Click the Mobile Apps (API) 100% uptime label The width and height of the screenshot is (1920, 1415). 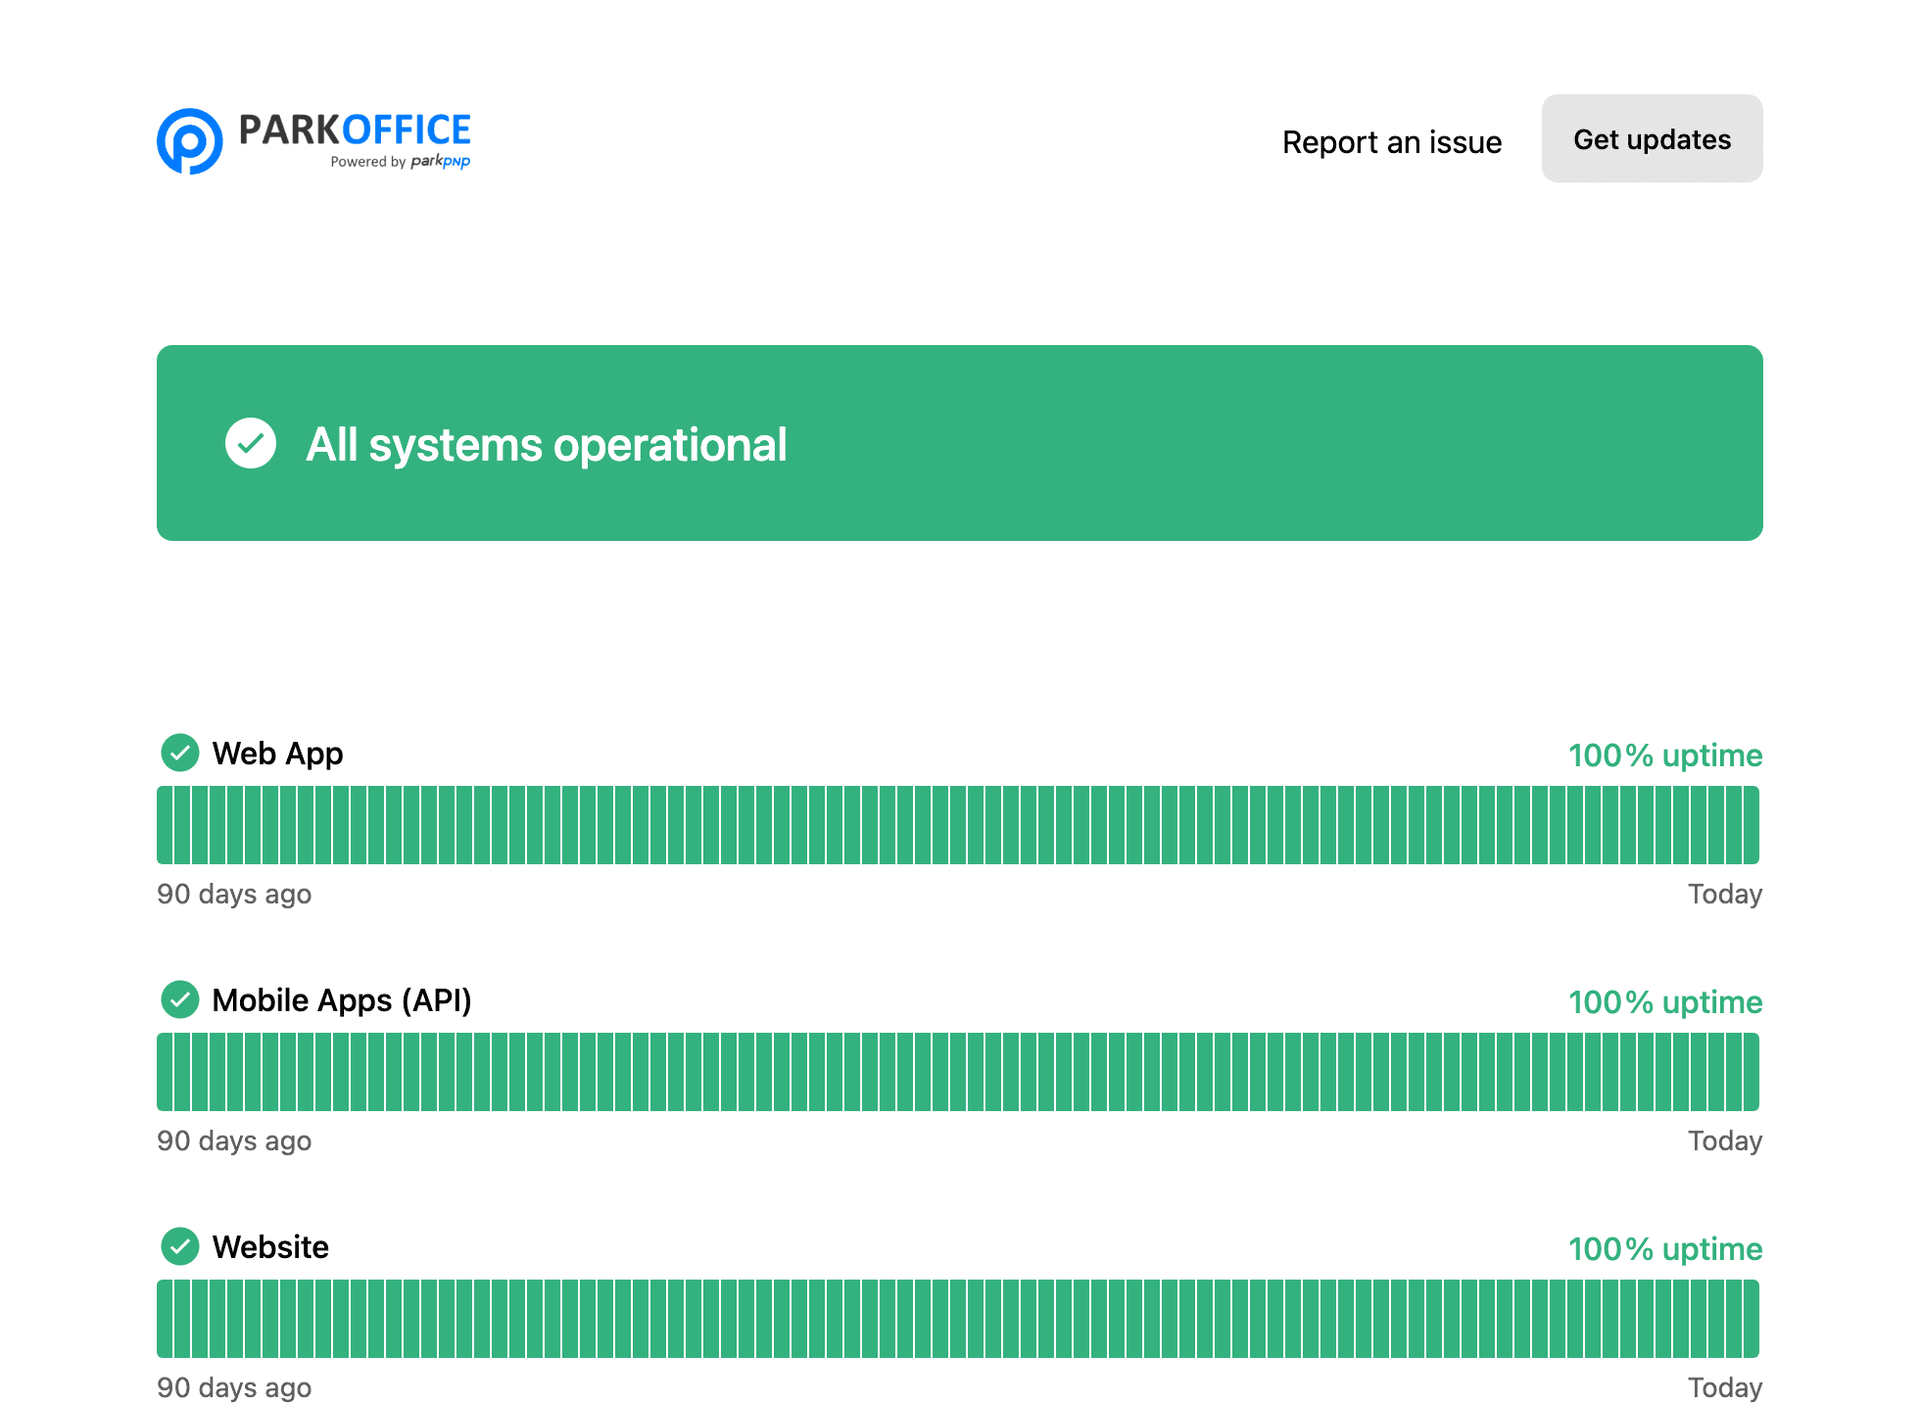point(1664,1002)
